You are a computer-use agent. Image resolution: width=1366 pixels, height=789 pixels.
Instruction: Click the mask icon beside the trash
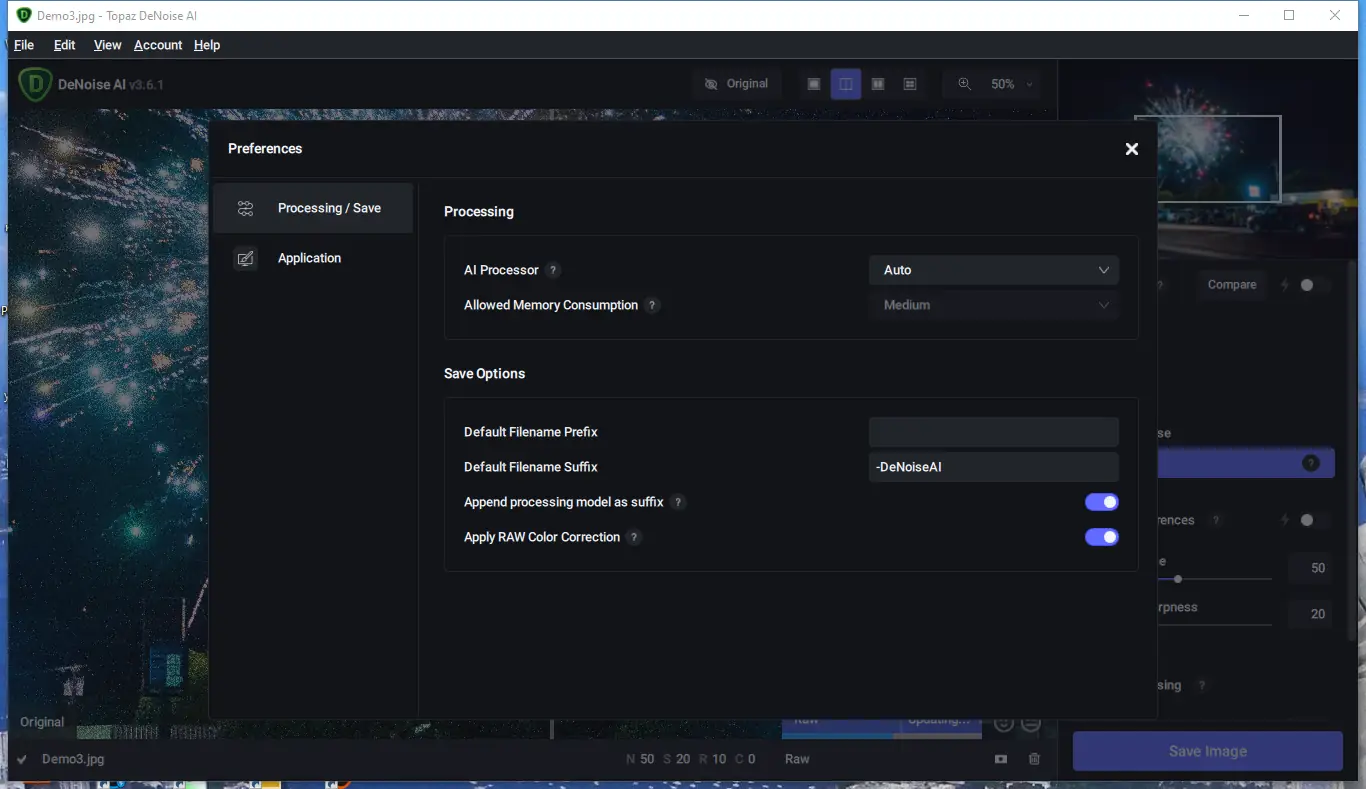[x=1001, y=759]
